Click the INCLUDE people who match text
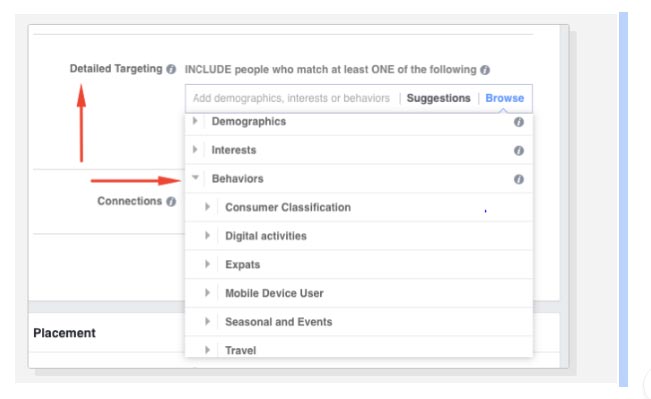 tap(330, 70)
